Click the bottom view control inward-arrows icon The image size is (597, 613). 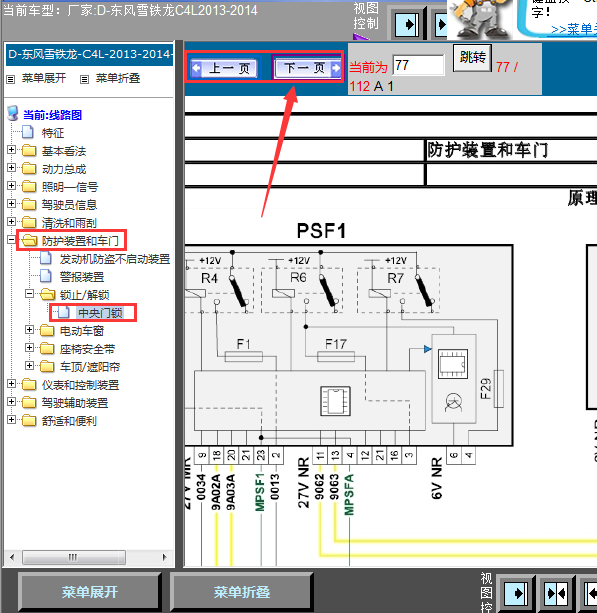556,594
